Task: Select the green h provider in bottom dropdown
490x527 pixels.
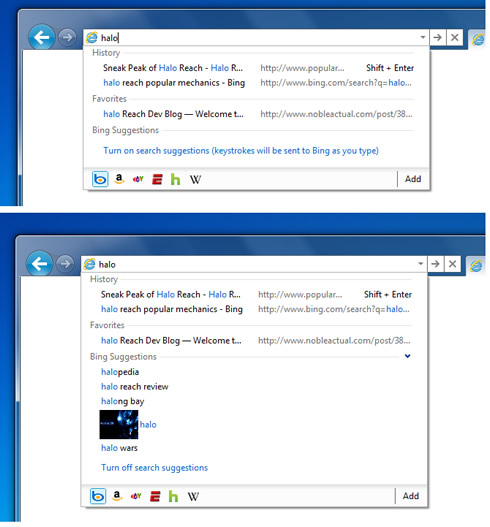Action: click(173, 496)
